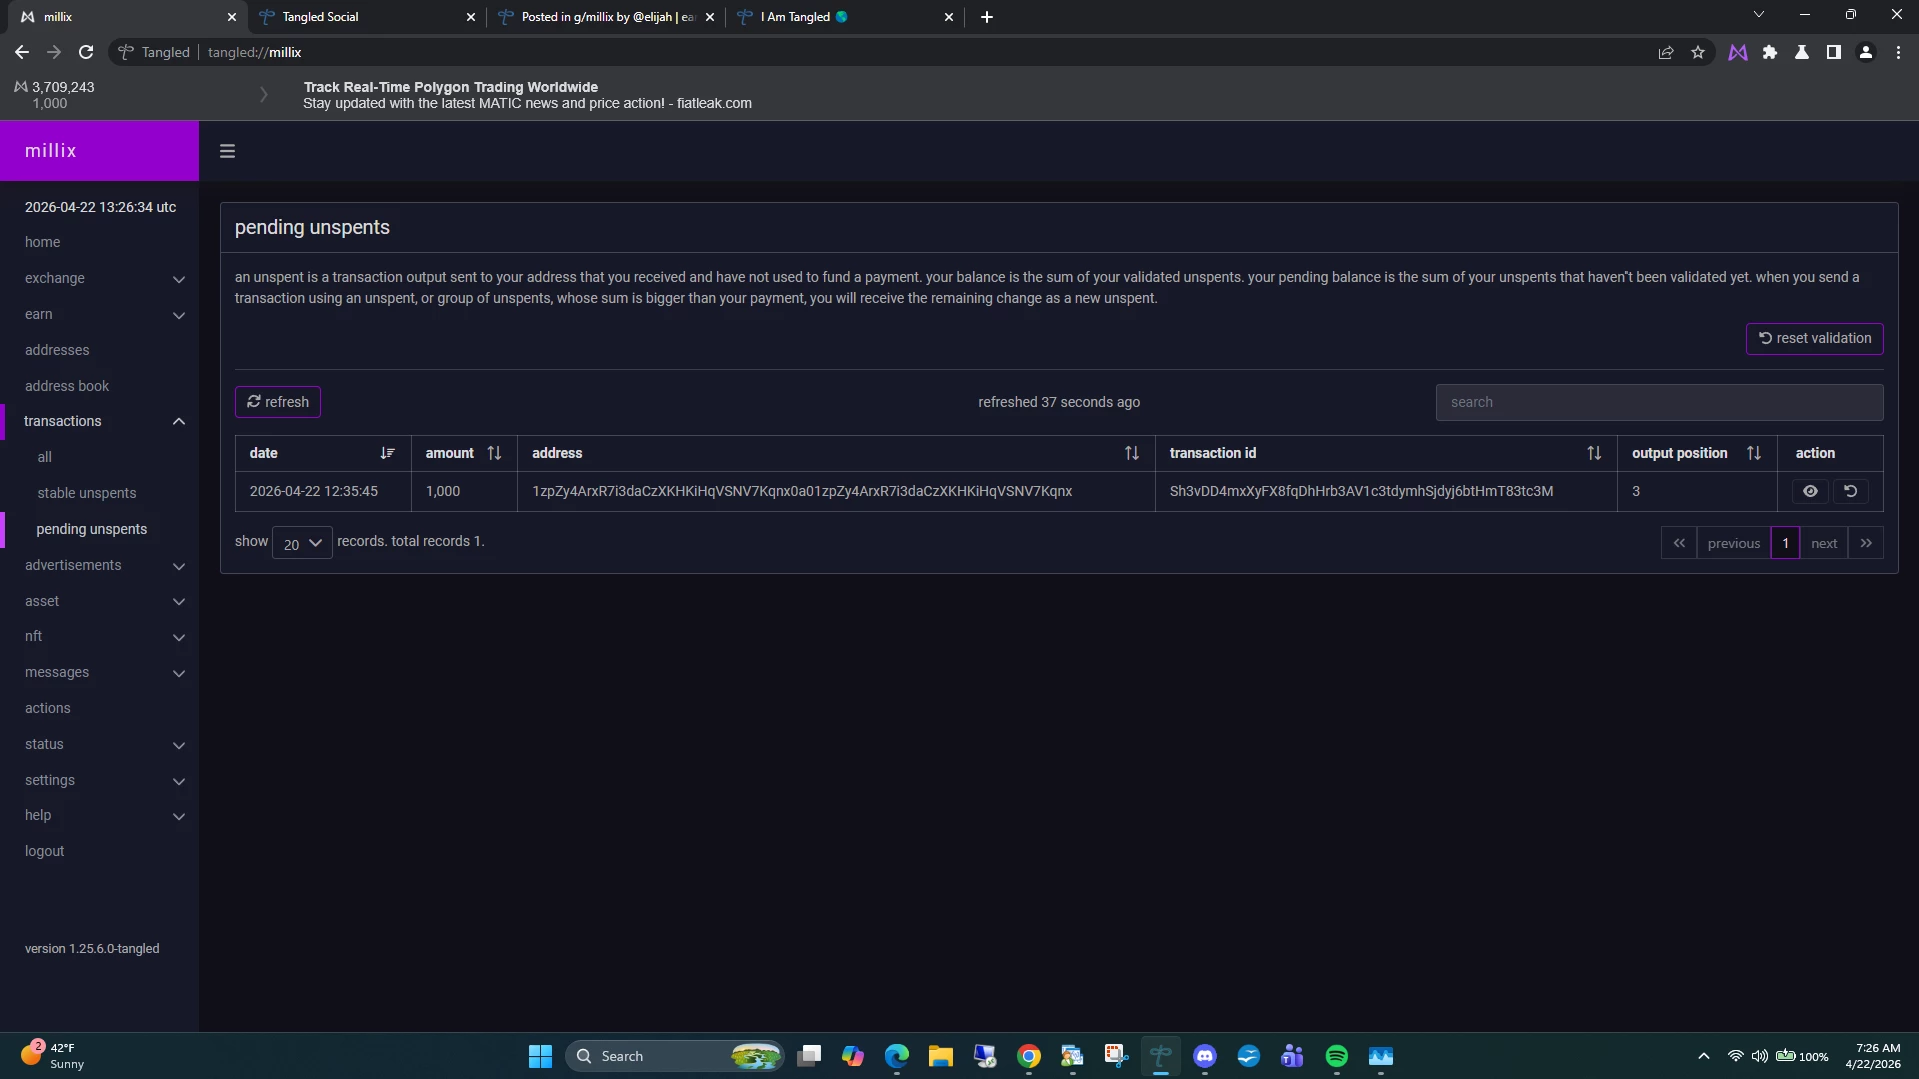The height and width of the screenshot is (1079, 1919).
Task: Bookmark this page with the star icon
Action: 1698,53
